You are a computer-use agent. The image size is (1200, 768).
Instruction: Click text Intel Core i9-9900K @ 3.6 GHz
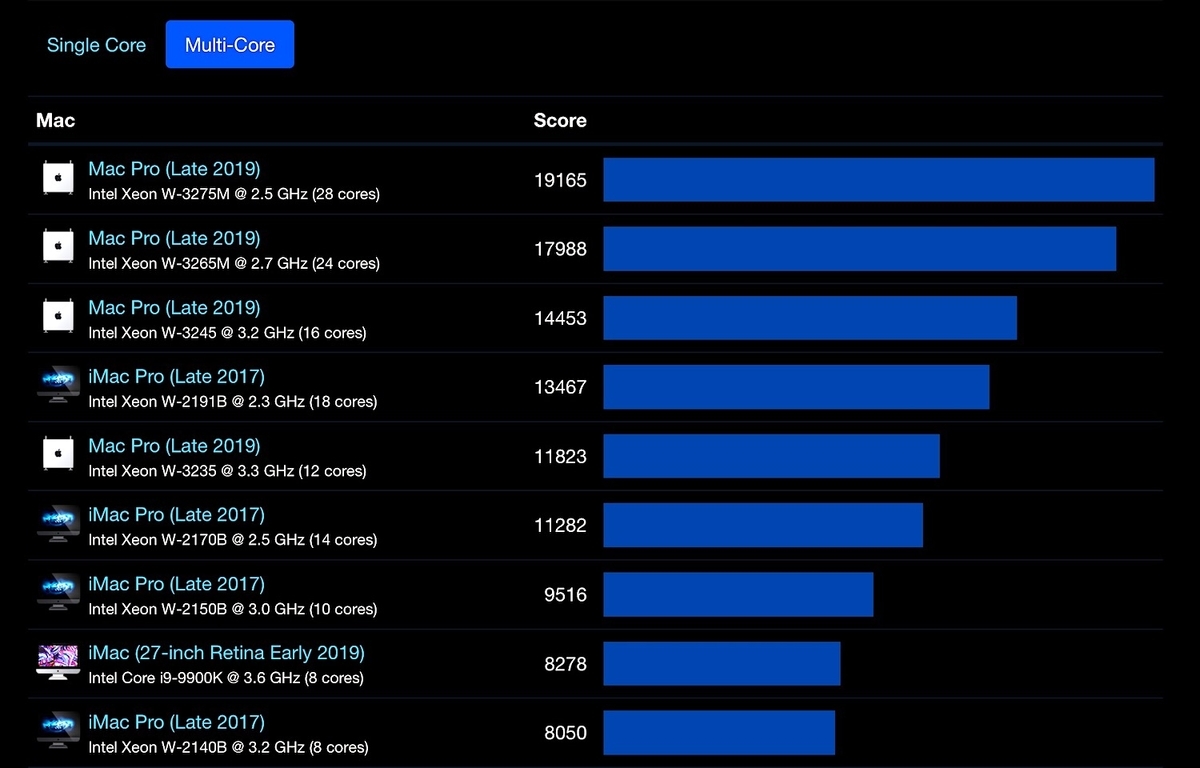(x=194, y=678)
